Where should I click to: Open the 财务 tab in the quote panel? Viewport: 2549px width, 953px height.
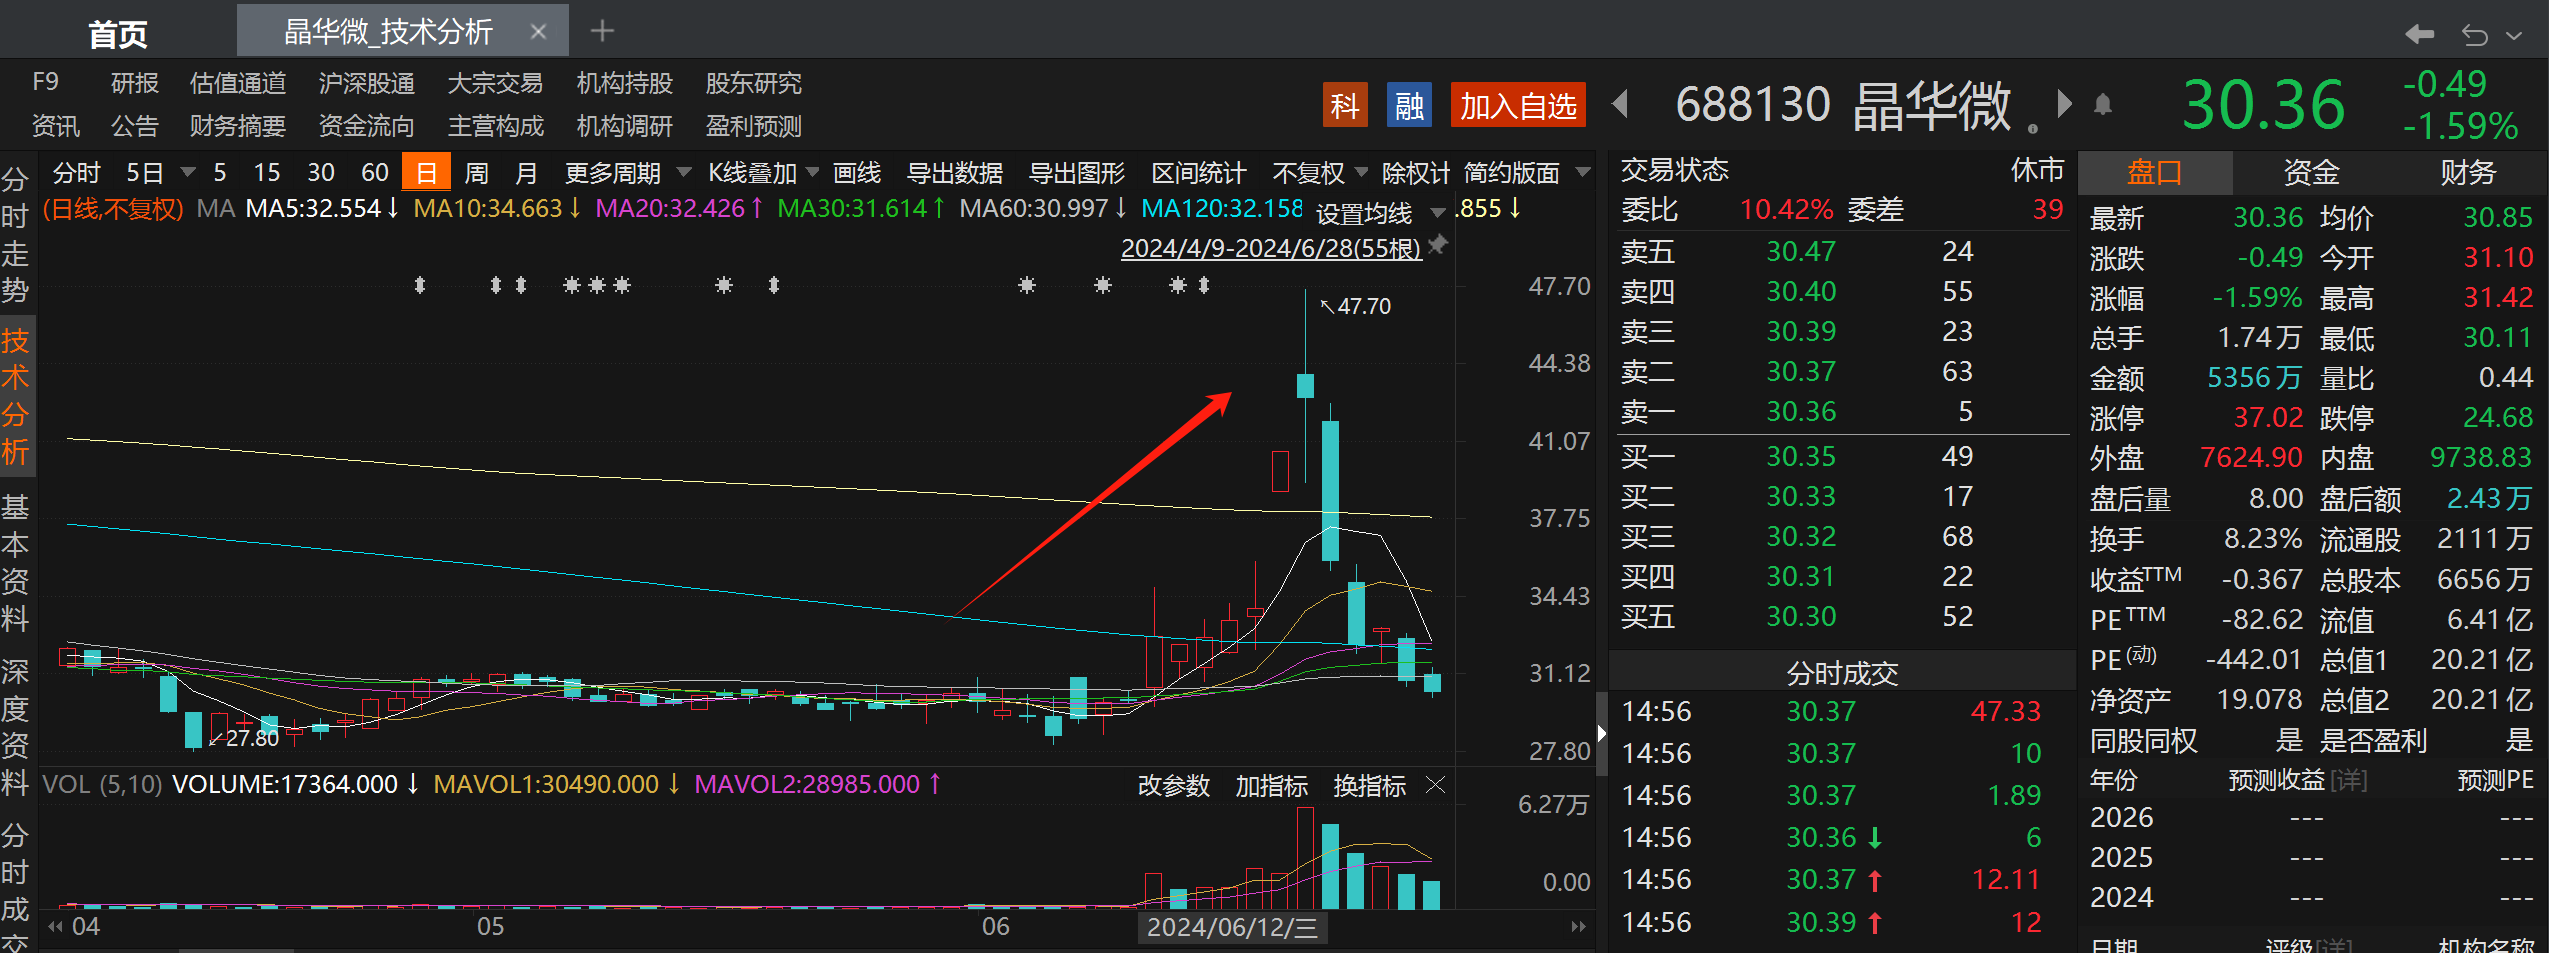(x=2467, y=173)
